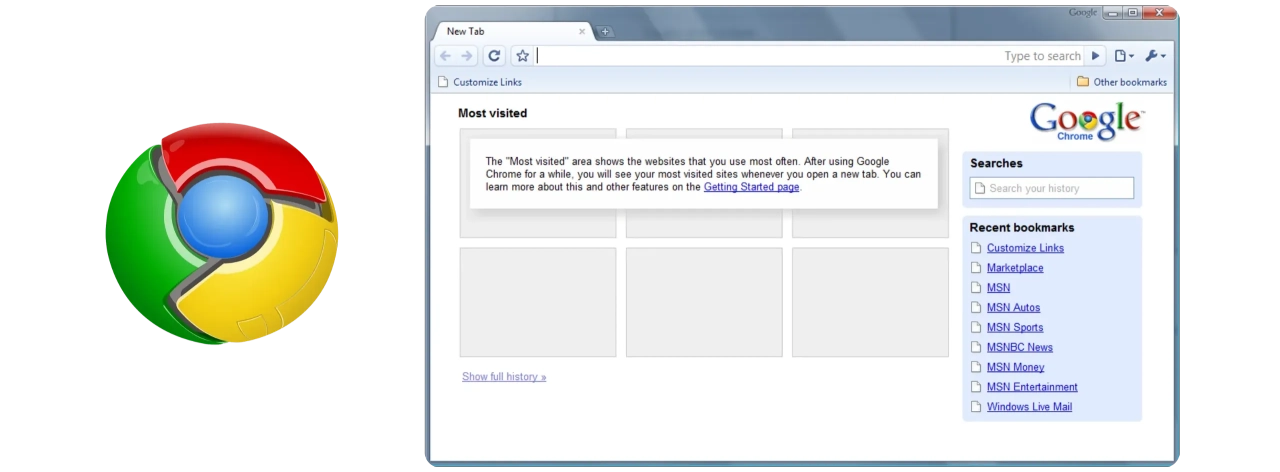Image resolution: width=1280 pixels, height=472 pixels.
Task: Click page icon beside Marketplace bookmark
Action: tap(976, 268)
